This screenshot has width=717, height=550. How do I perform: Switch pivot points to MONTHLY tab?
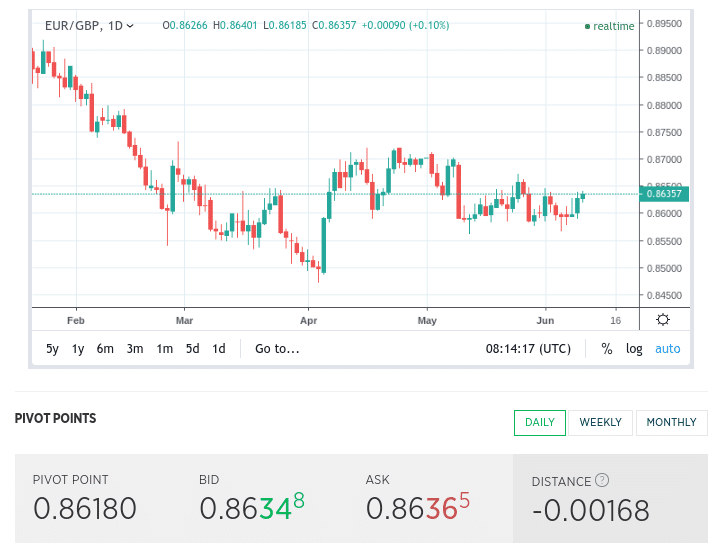(671, 422)
